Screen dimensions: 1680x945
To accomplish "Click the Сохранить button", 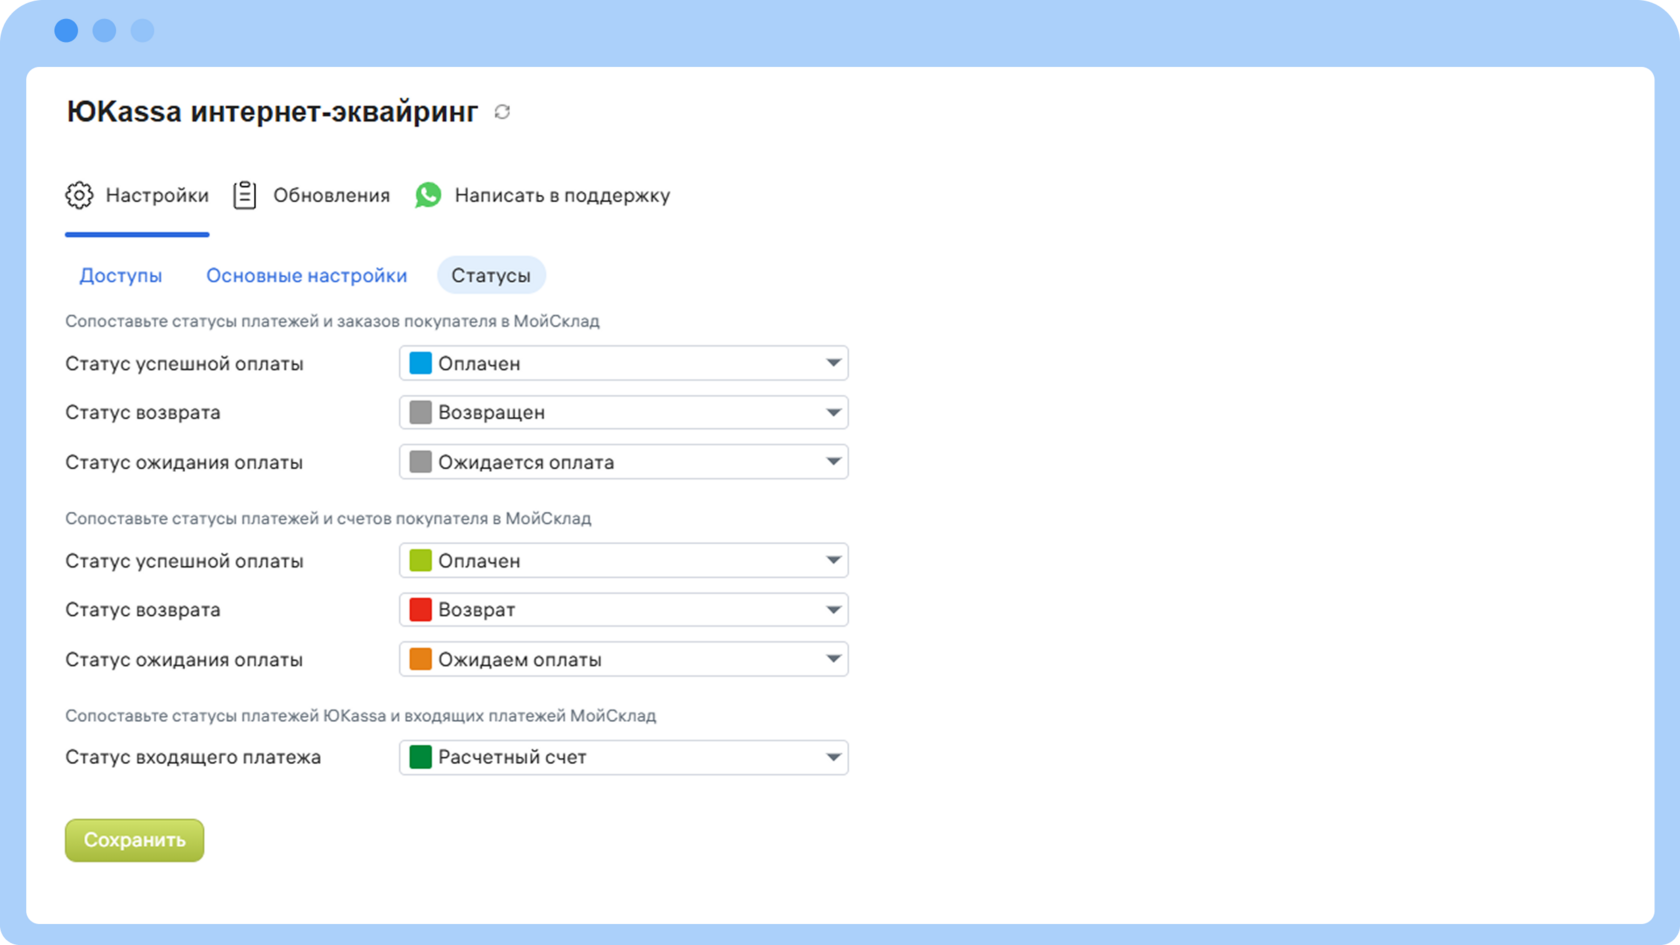I will click(135, 840).
